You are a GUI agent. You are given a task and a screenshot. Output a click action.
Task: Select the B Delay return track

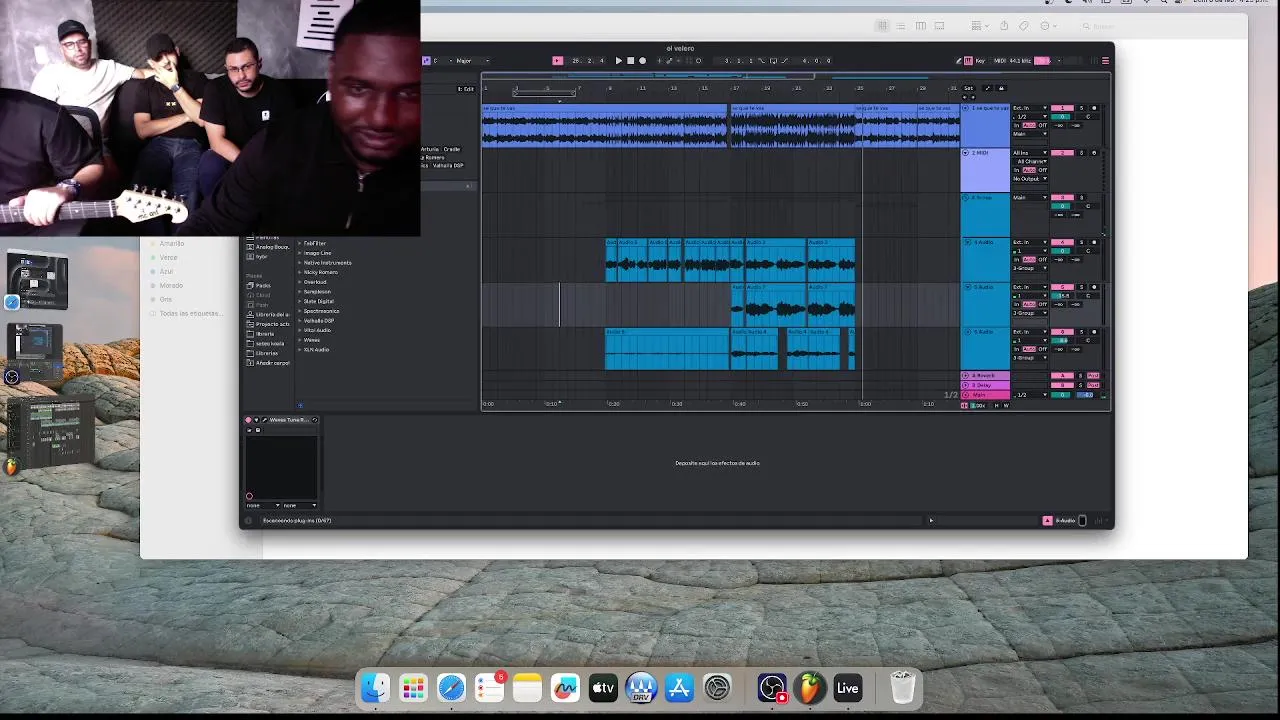point(985,385)
